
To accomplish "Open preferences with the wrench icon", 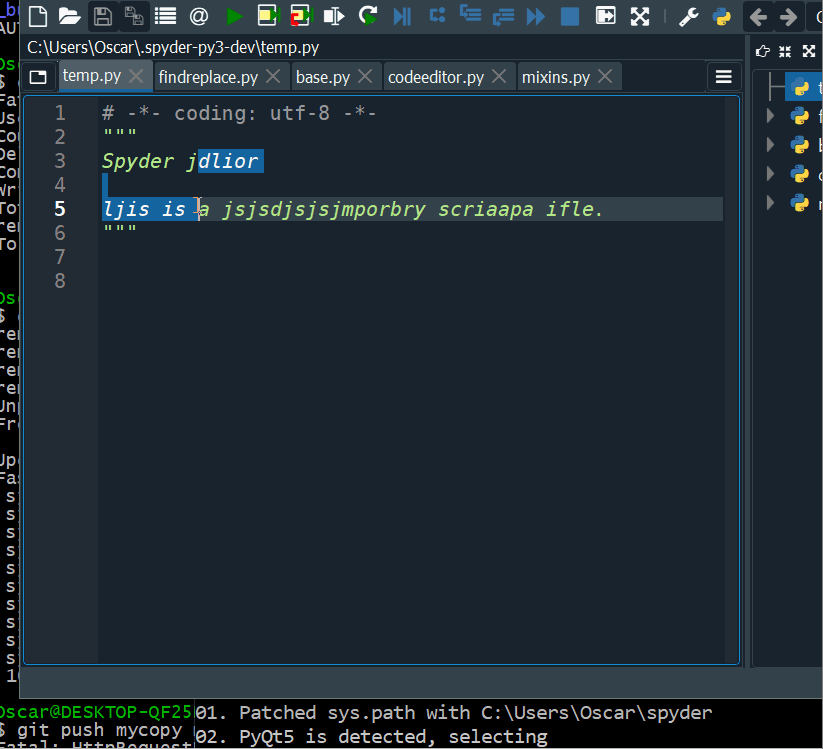I will pyautogui.click(x=689, y=16).
